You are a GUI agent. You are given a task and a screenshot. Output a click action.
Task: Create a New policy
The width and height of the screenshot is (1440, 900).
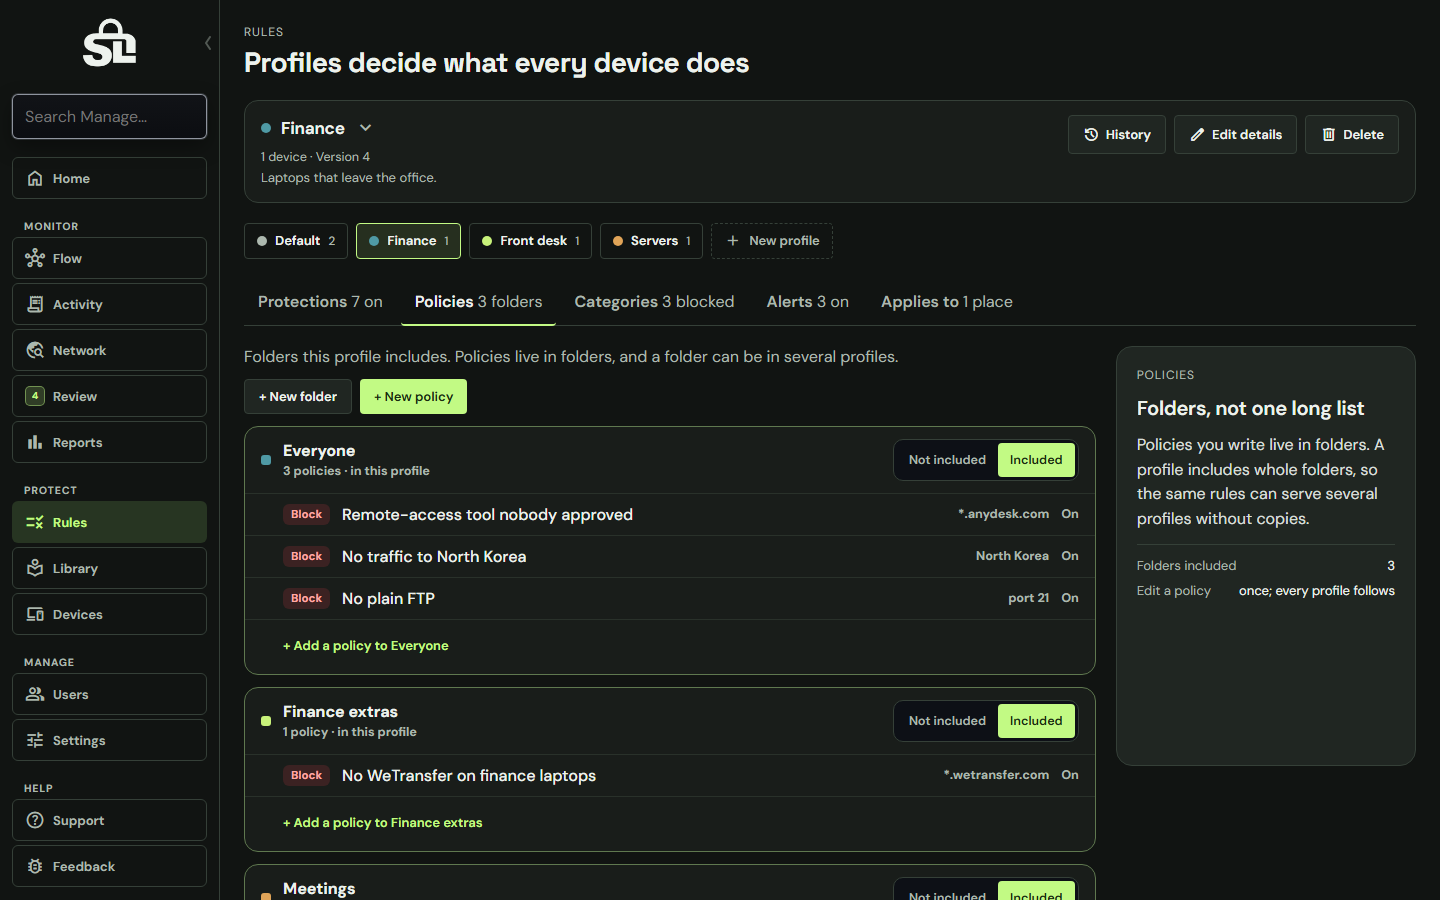413,397
